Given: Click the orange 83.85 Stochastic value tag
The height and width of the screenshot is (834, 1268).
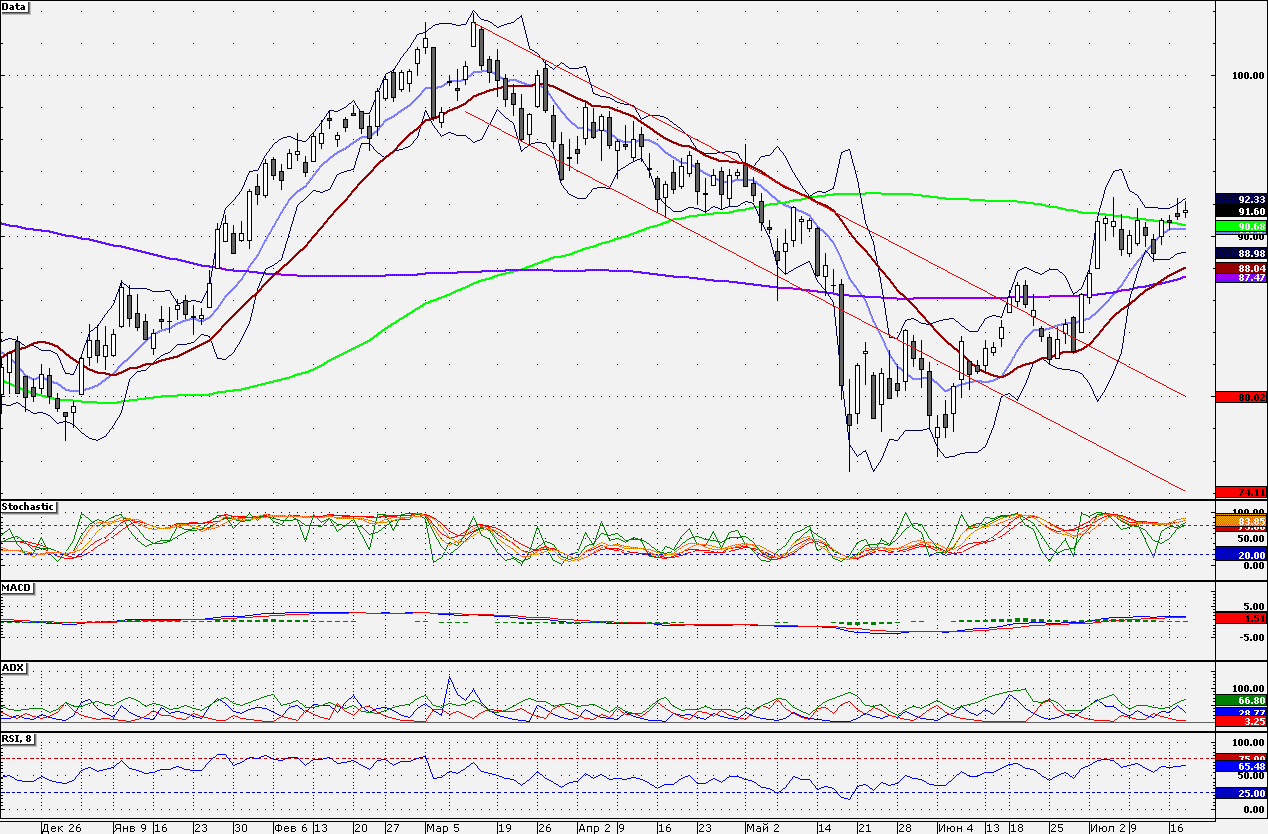Looking at the screenshot, I should tap(1241, 522).
